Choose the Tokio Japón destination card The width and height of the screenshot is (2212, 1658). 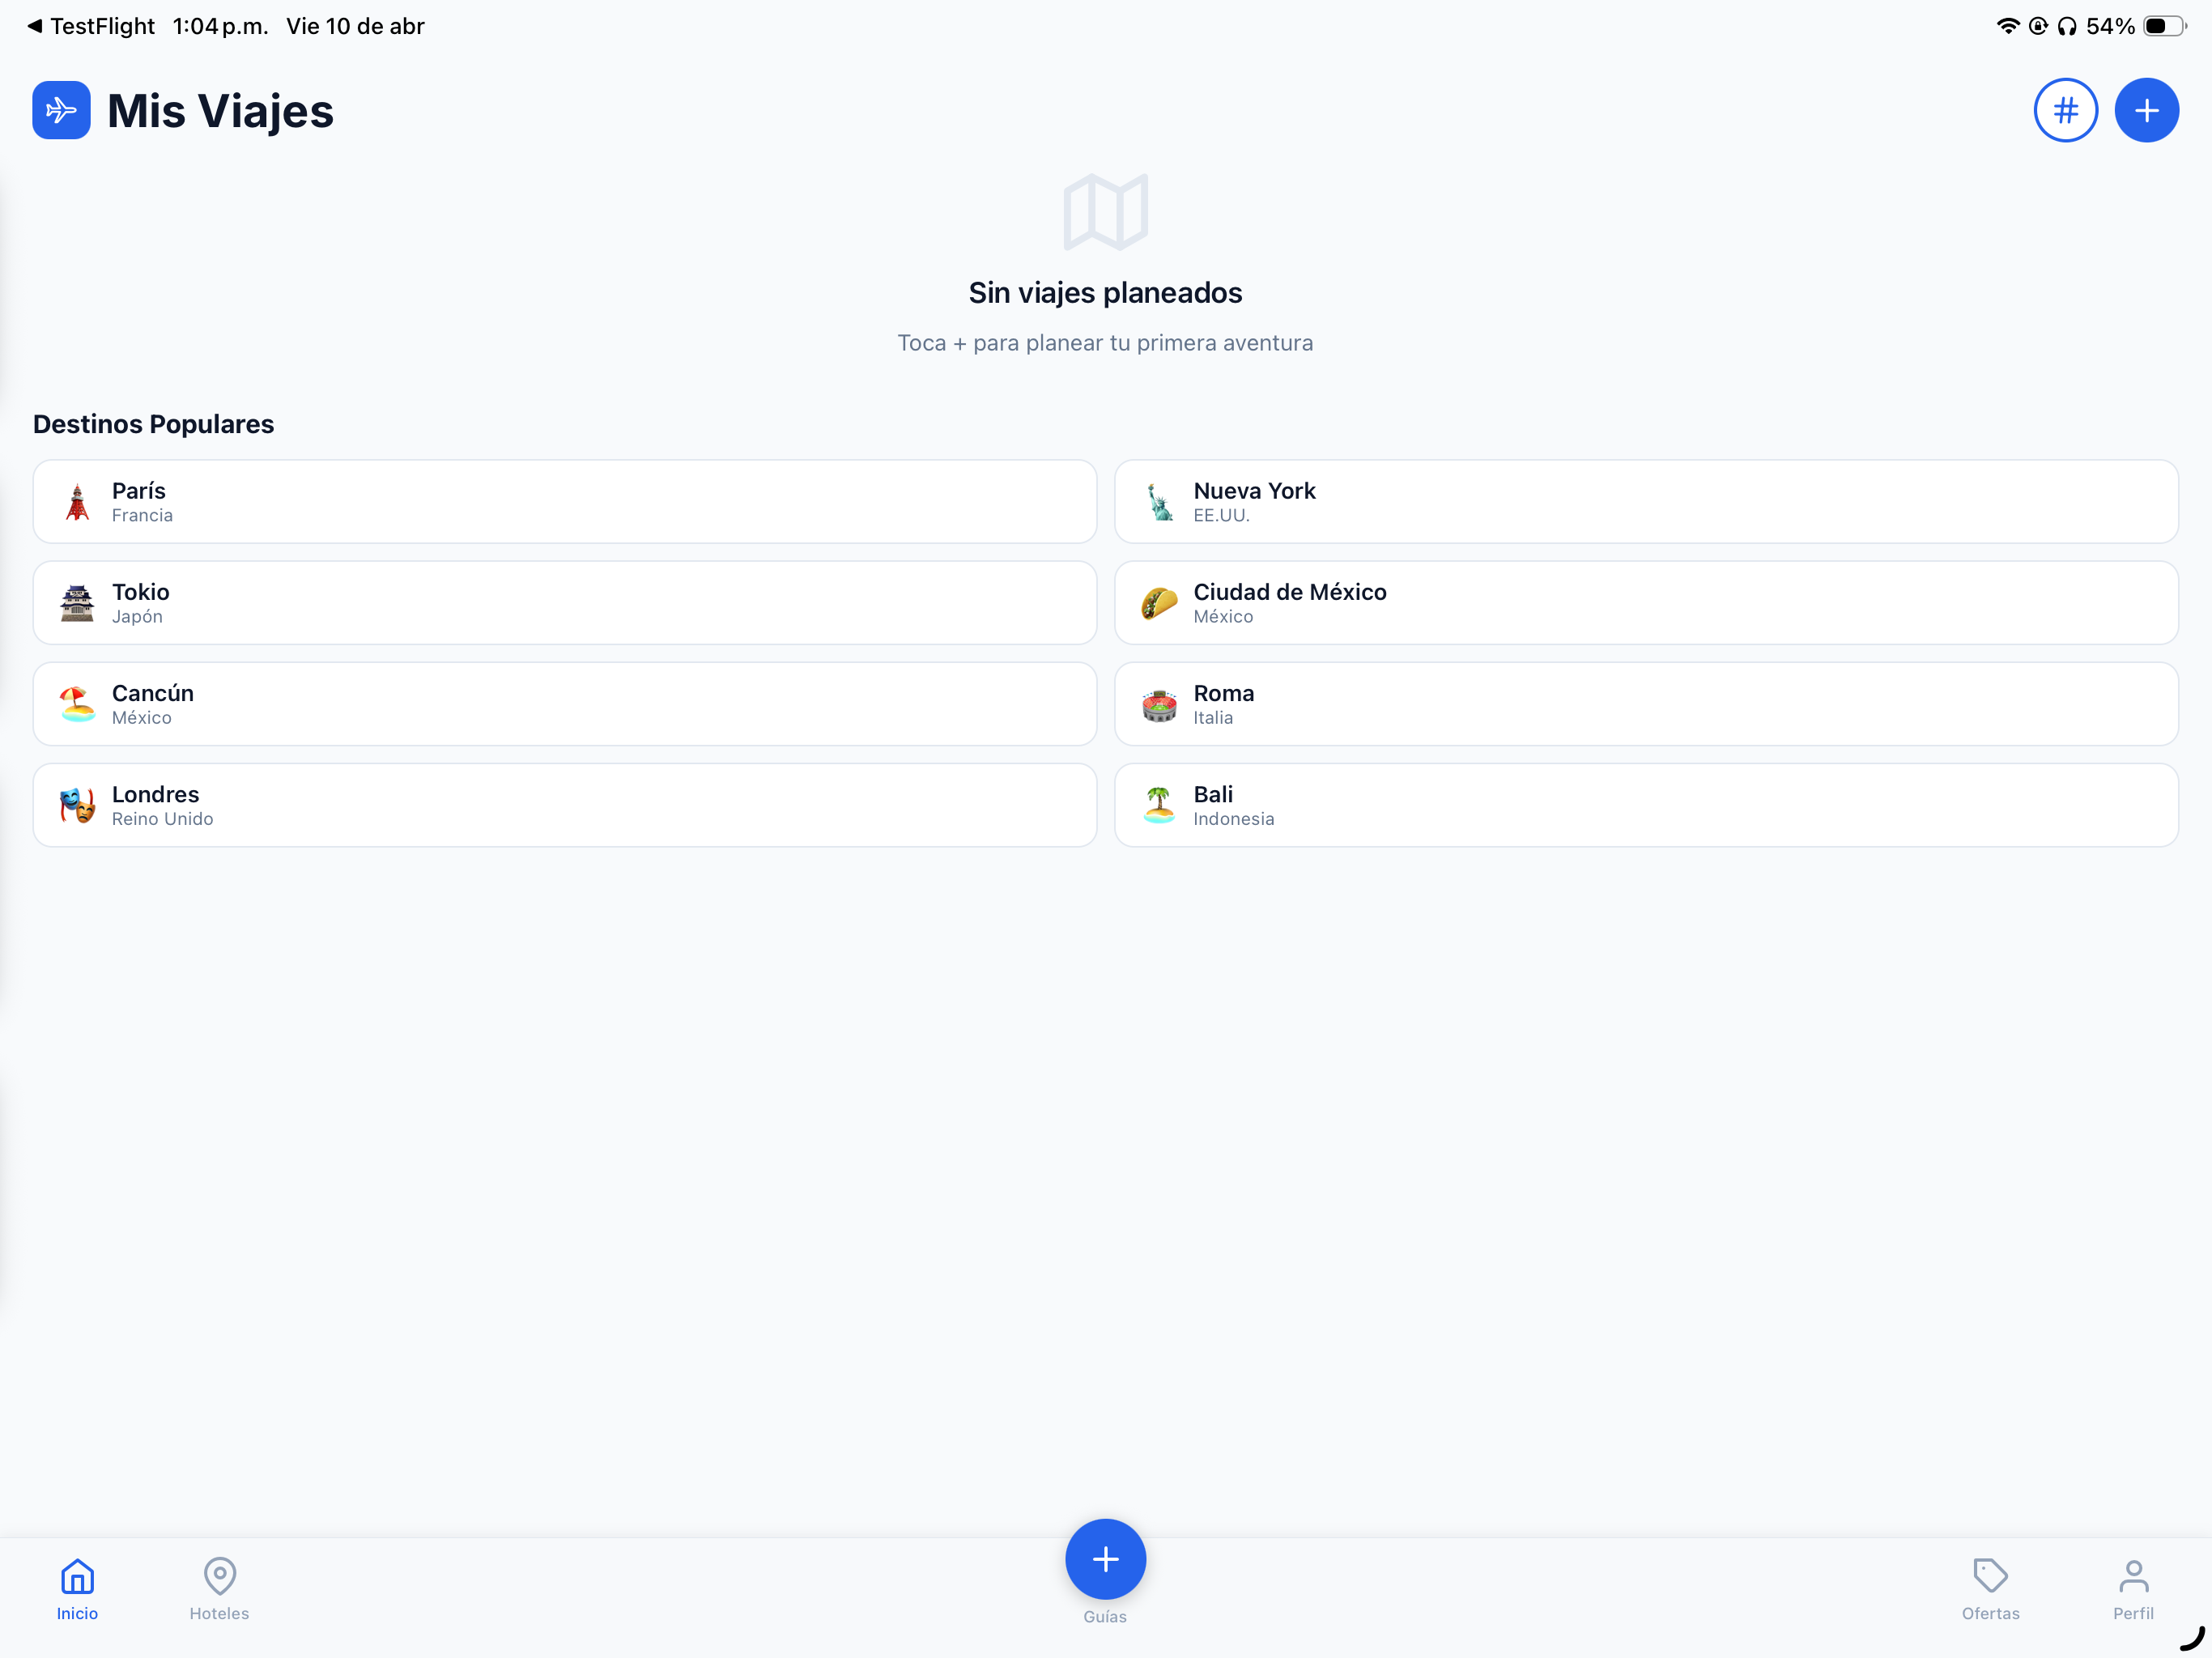(565, 603)
